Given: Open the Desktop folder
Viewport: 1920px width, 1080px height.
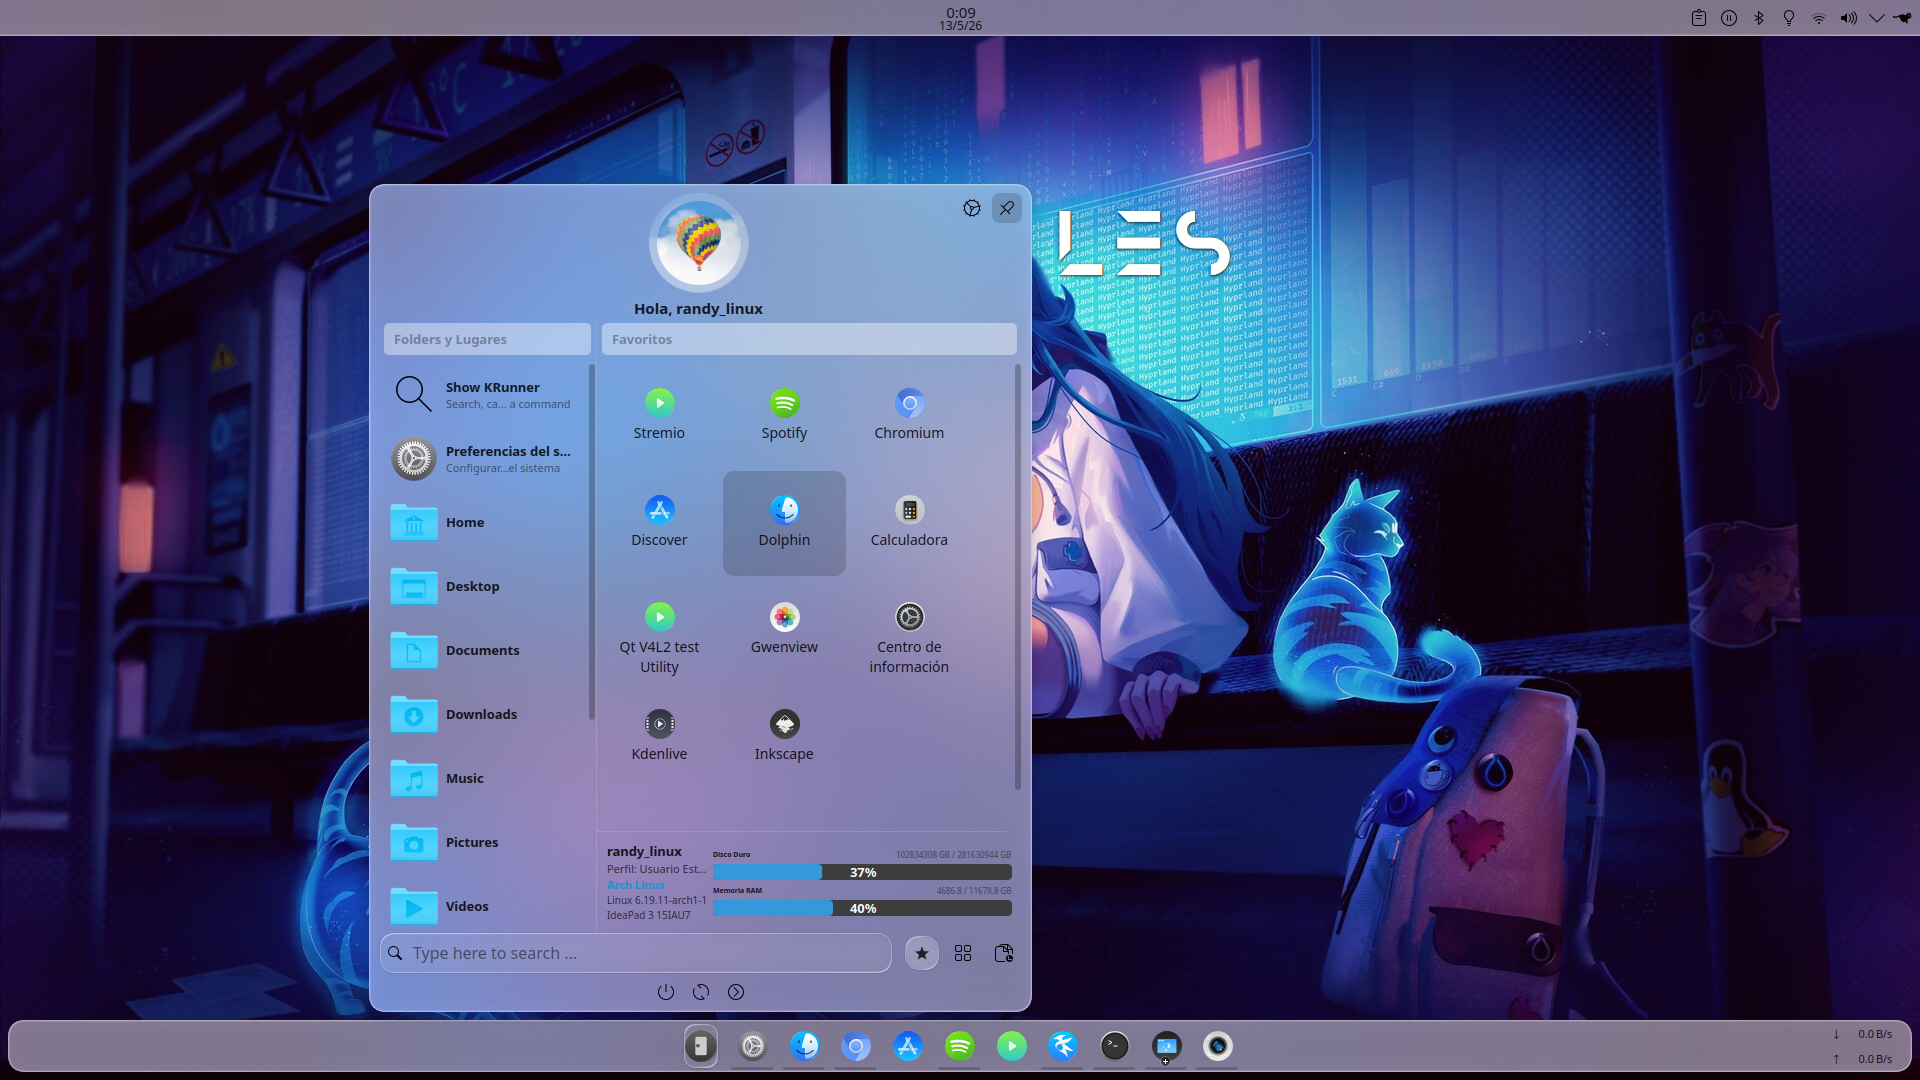Looking at the screenshot, I should [487, 586].
